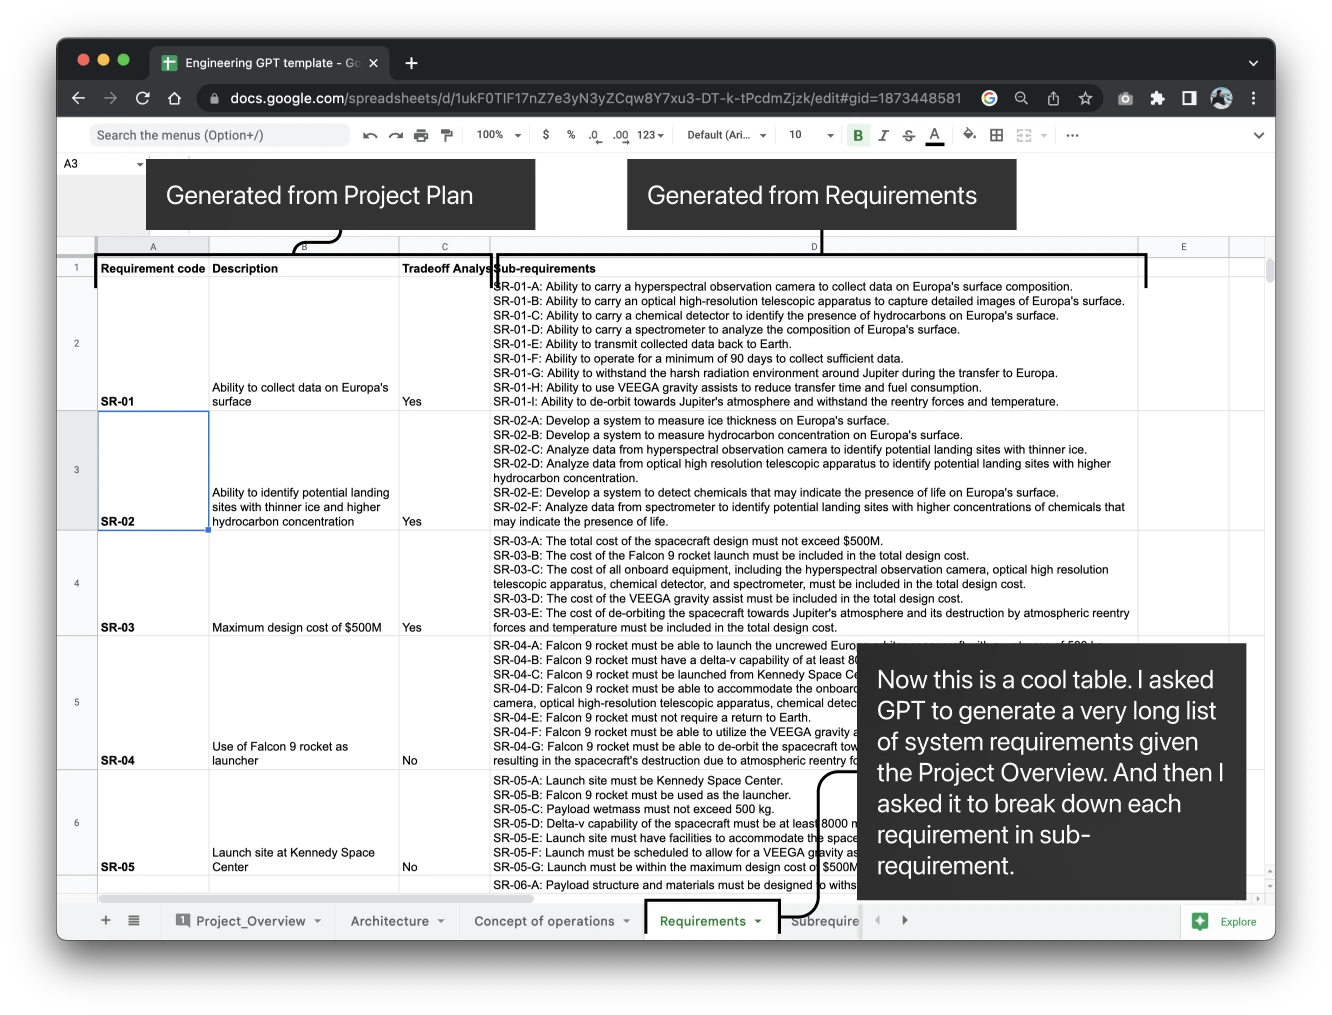Screen dimensions: 1332x1015
Task: Select the cell containing SR-04
Action: click(153, 703)
